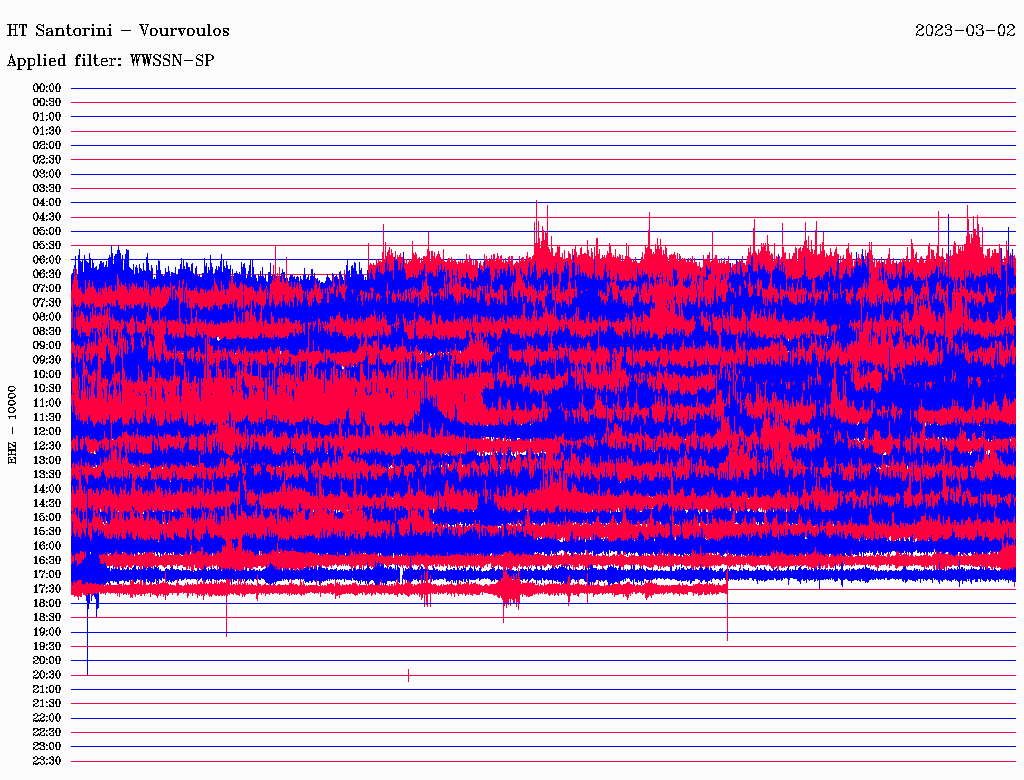Click the 21:00 time label
This screenshot has height=780, width=1024.
(47, 689)
